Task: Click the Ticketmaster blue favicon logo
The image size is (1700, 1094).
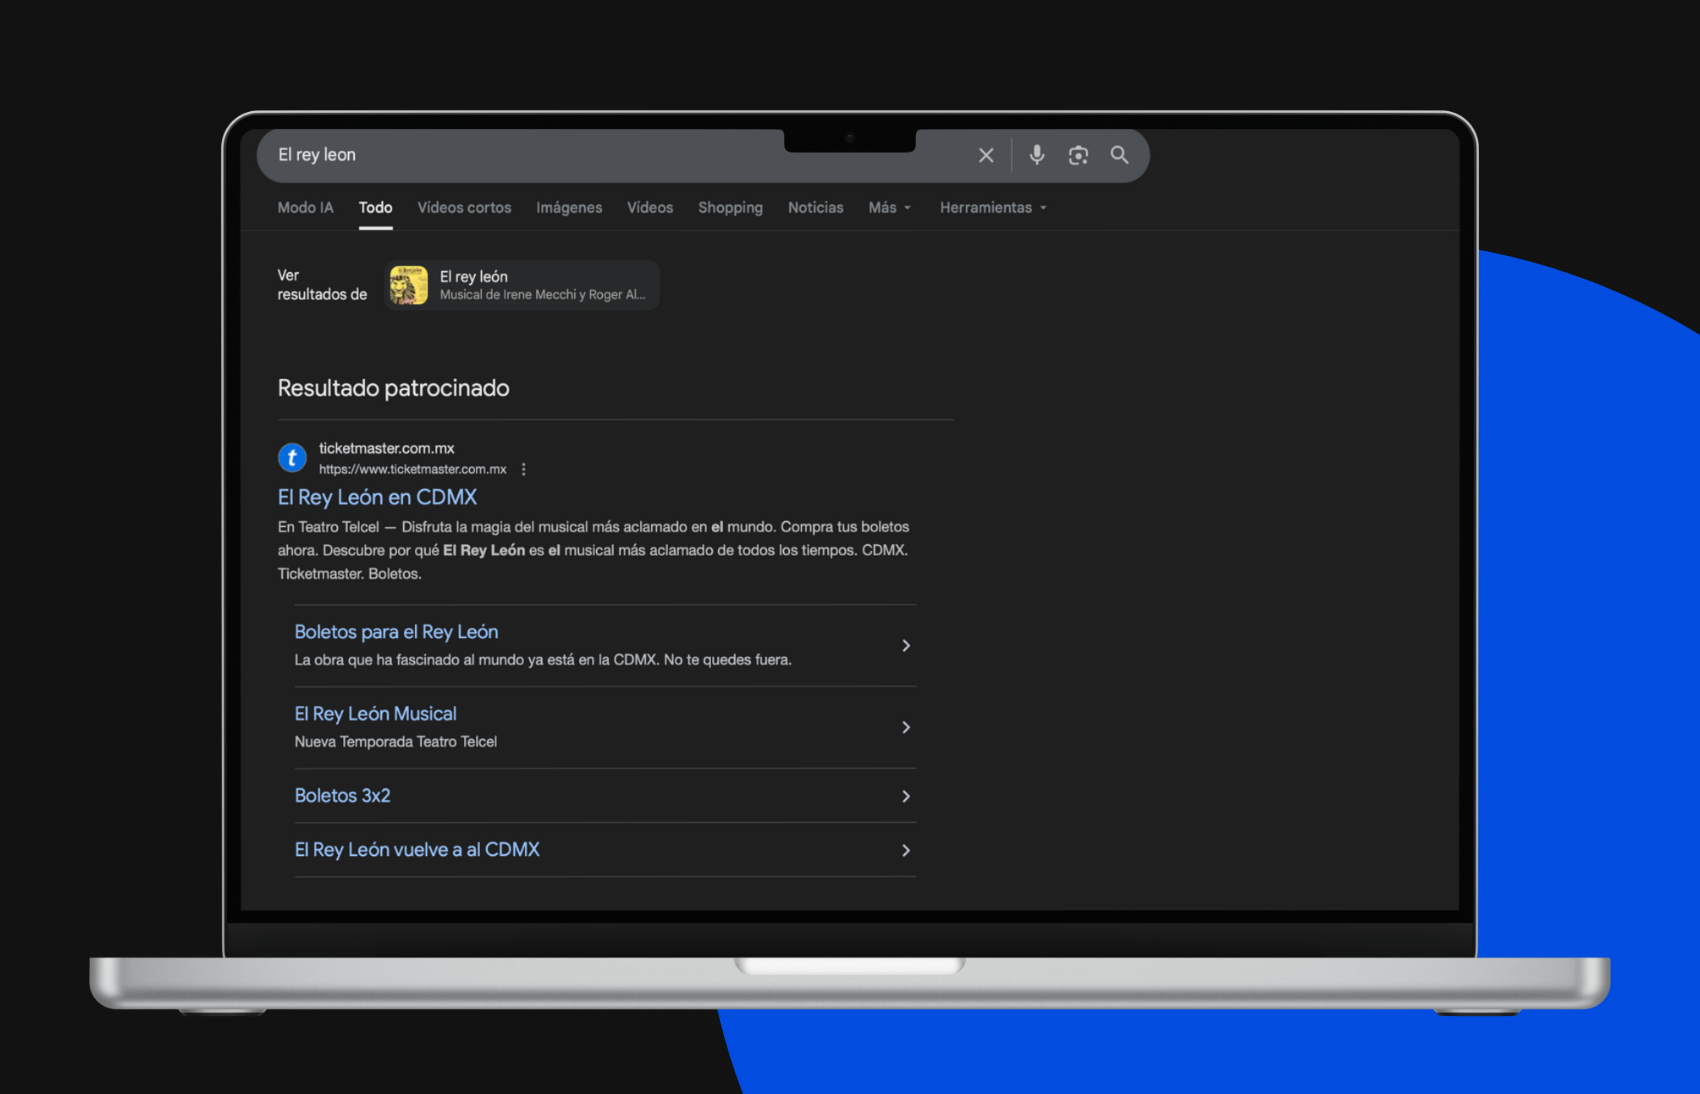Action: coord(292,458)
